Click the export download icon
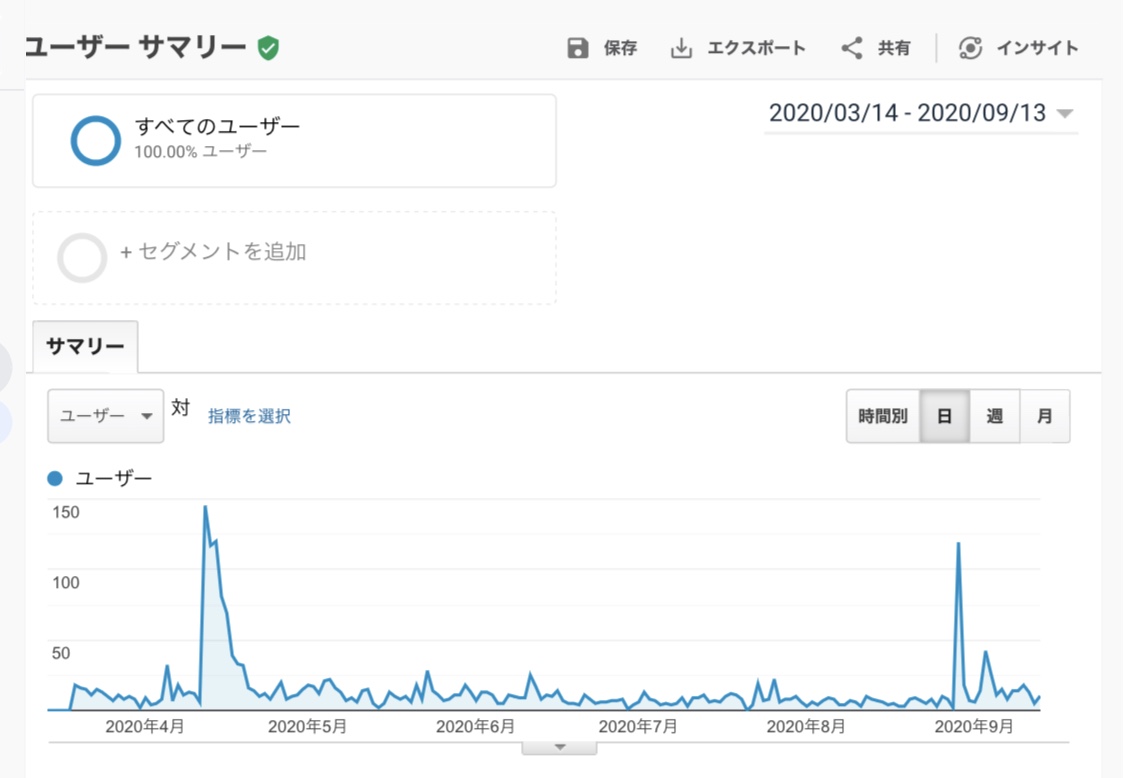This screenshot has width=1125, height=778. pos(681,48)
